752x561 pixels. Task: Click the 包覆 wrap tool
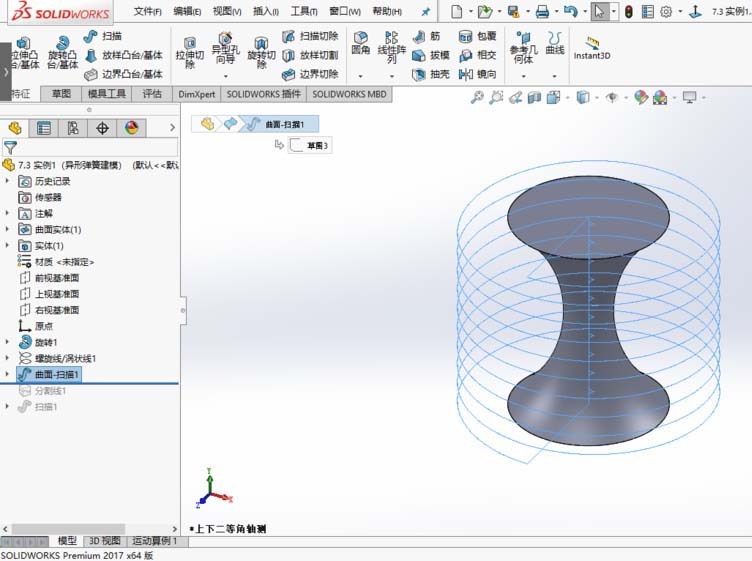pyautogui.click(x=478, y=36)
